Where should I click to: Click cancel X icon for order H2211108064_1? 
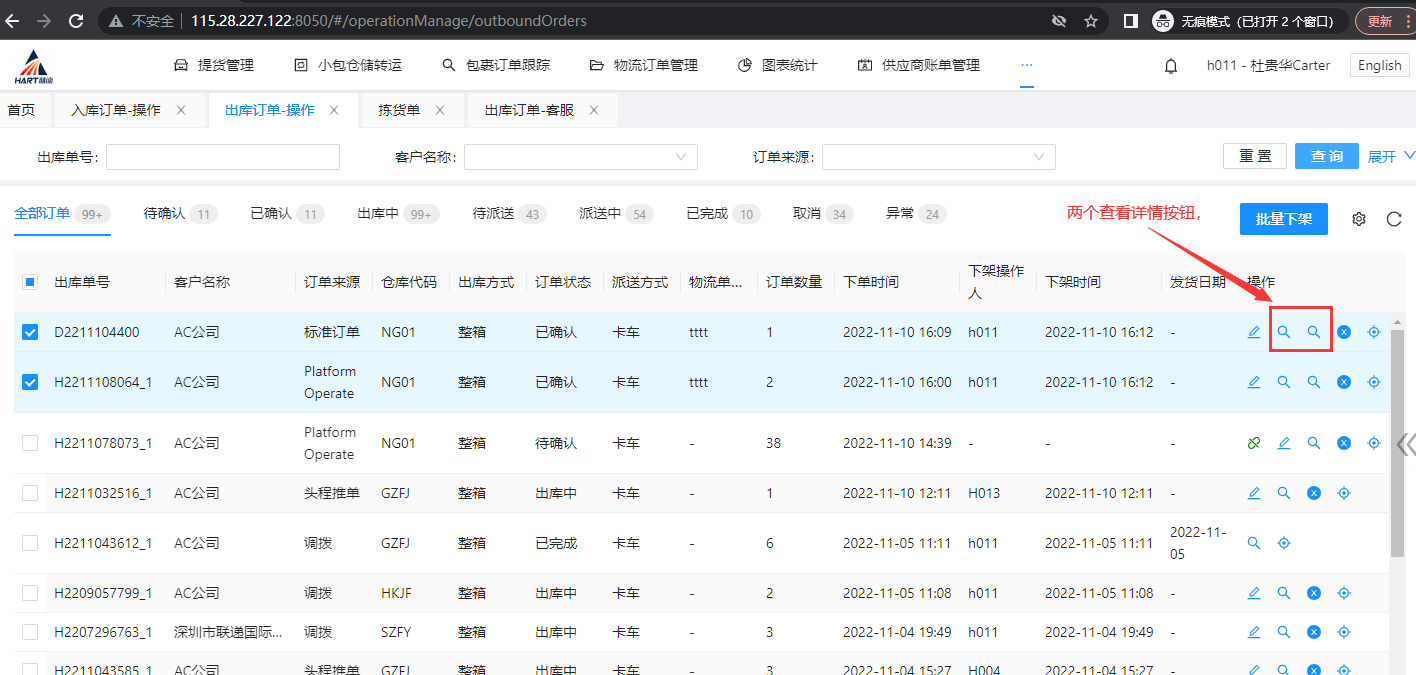(1344, 382)
